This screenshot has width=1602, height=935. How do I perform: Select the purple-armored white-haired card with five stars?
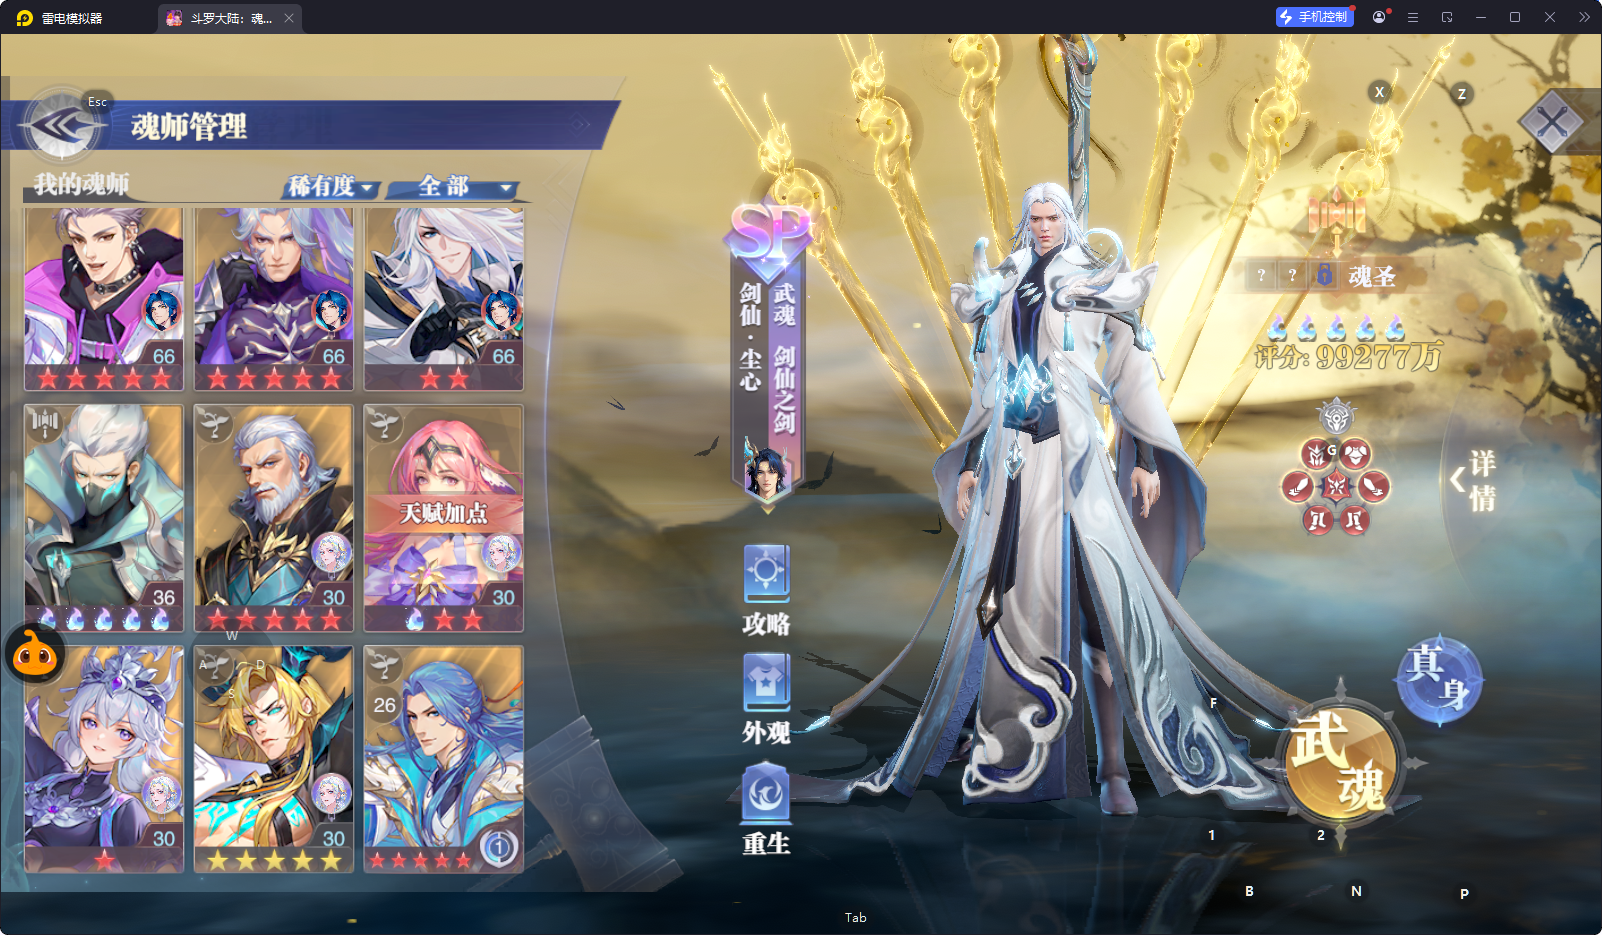pyautogui.click(x=274, y=299)
